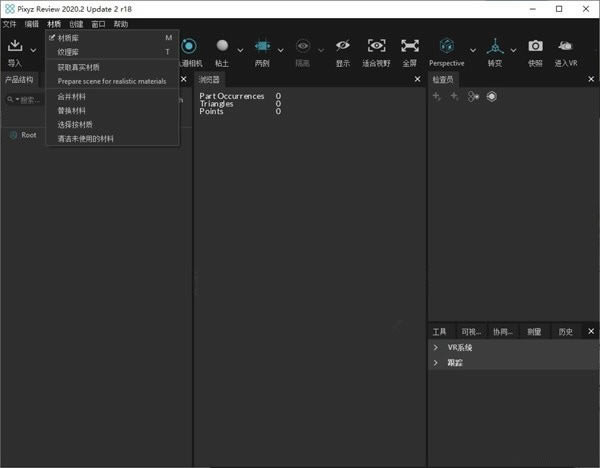
Task: Toggle the show (显示) eye icon
Action: tap(343, 46)
